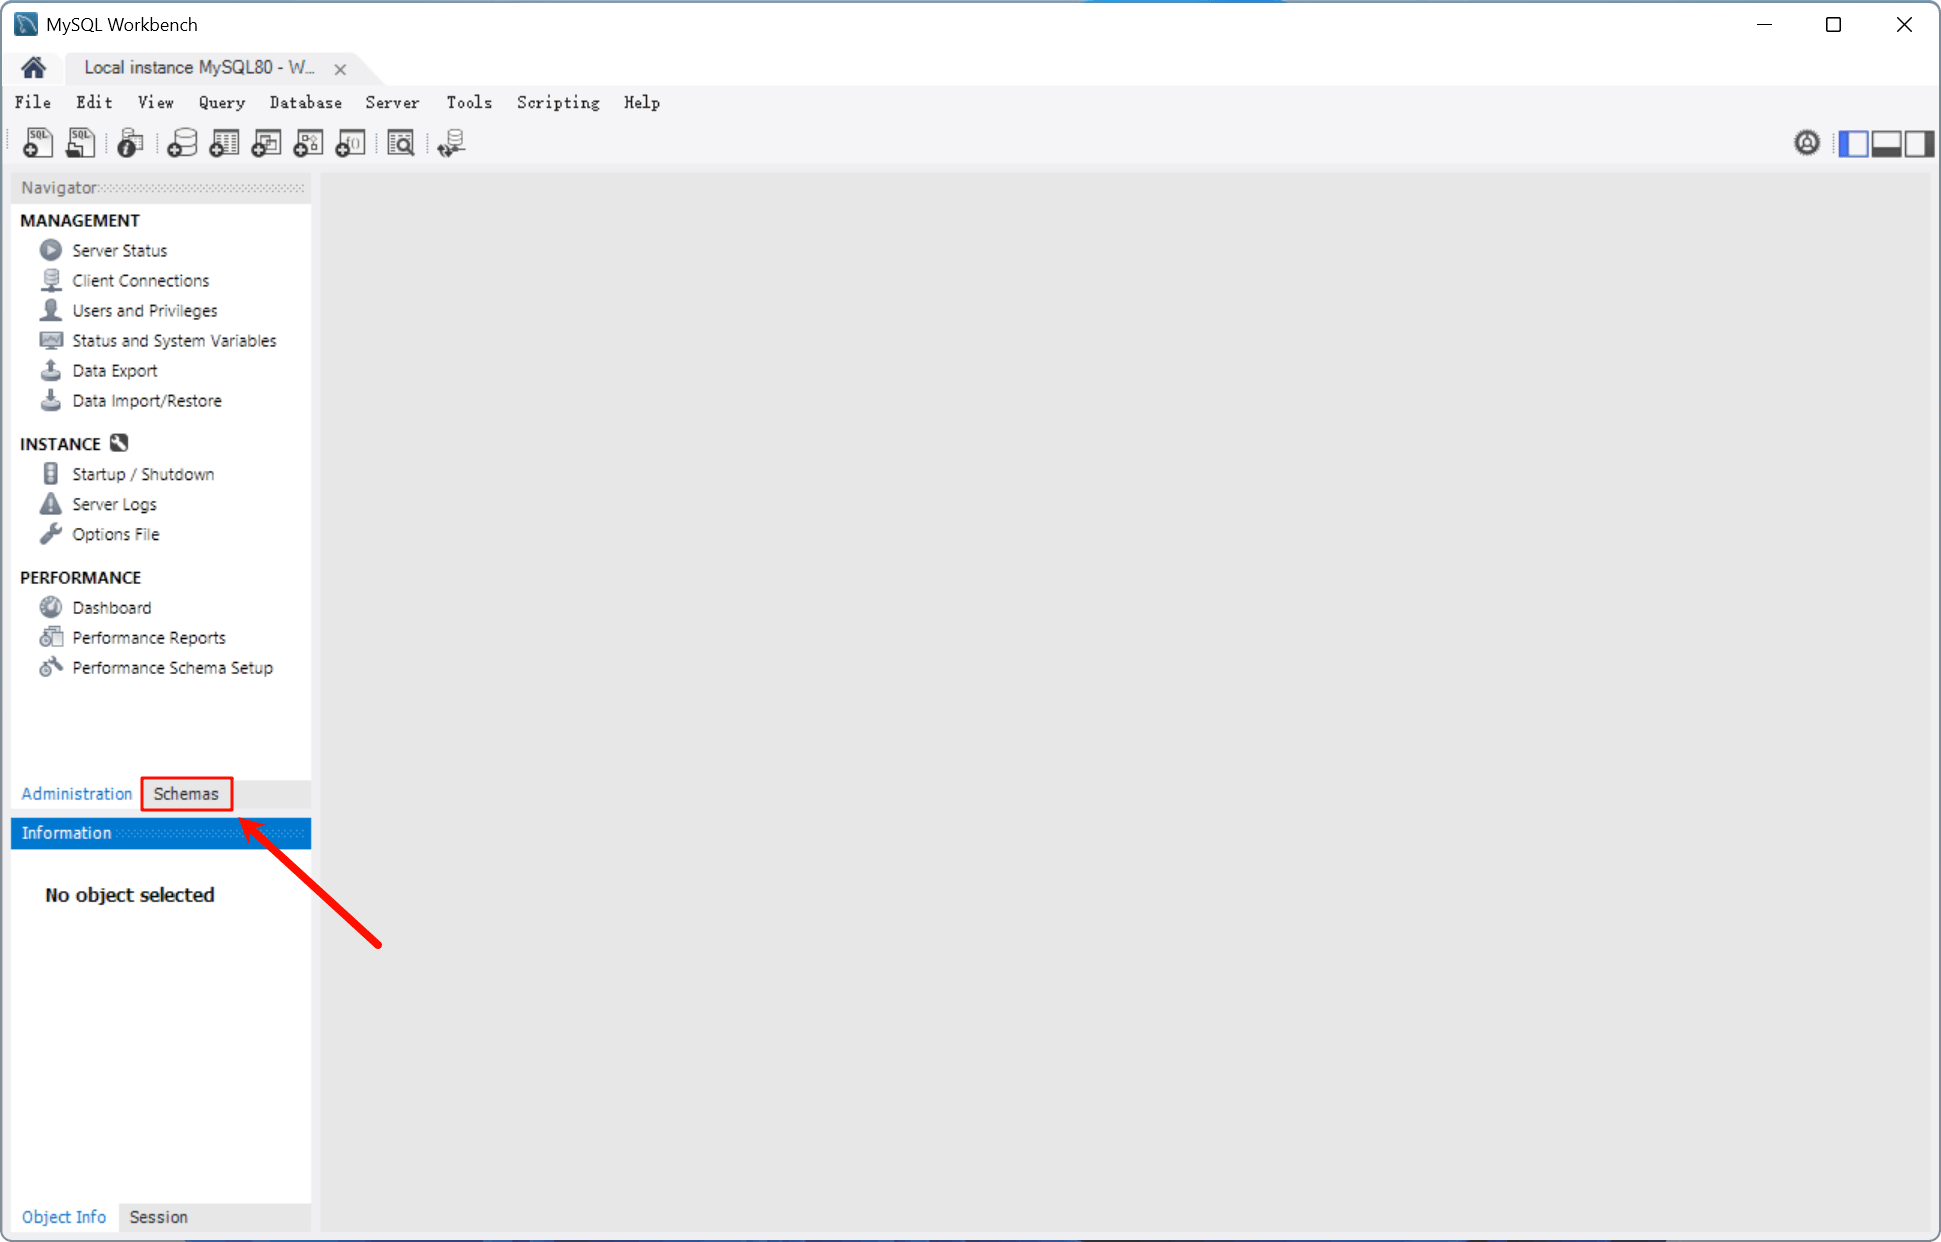Open the Edit menu
Viewport: 1941px width, 1242px height.
click(94, 102)
